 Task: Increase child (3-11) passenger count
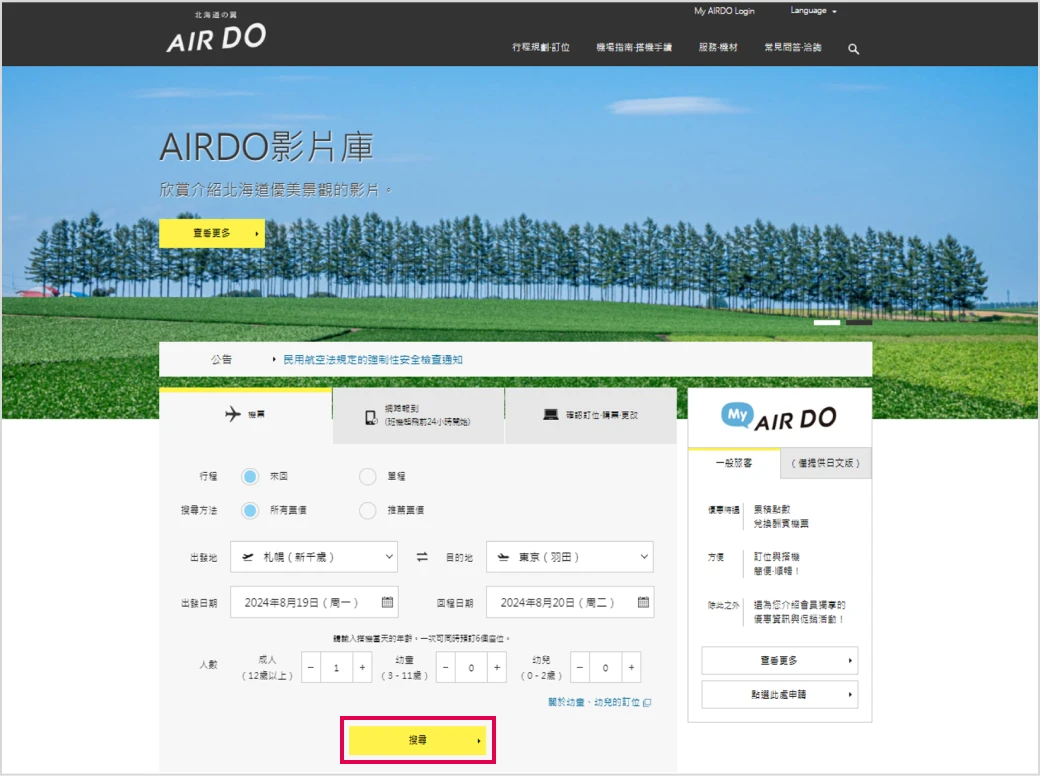(x=497, y=667)
